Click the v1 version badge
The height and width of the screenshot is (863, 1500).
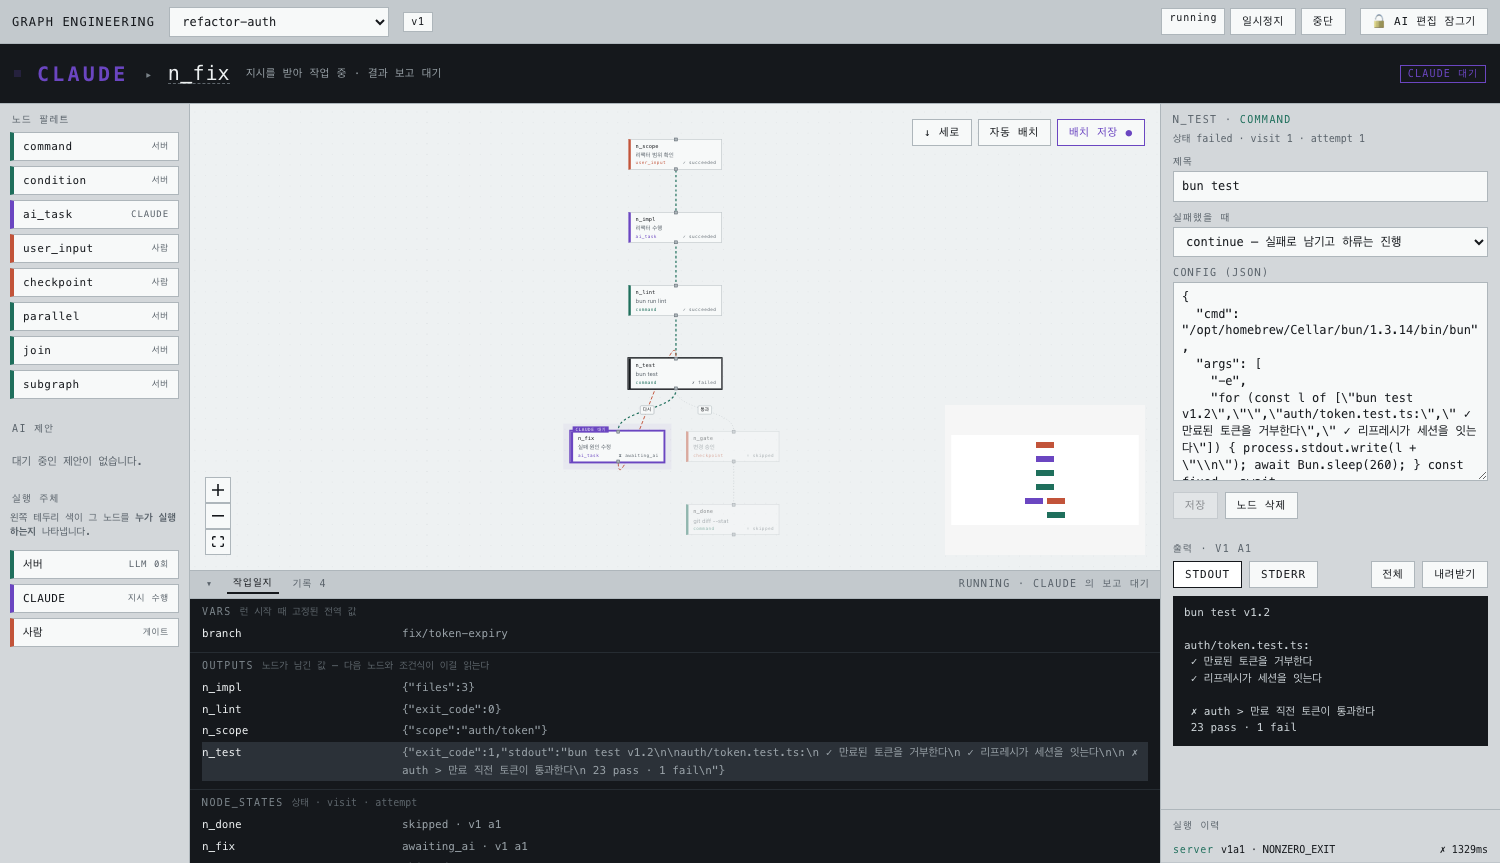(418, 22)
